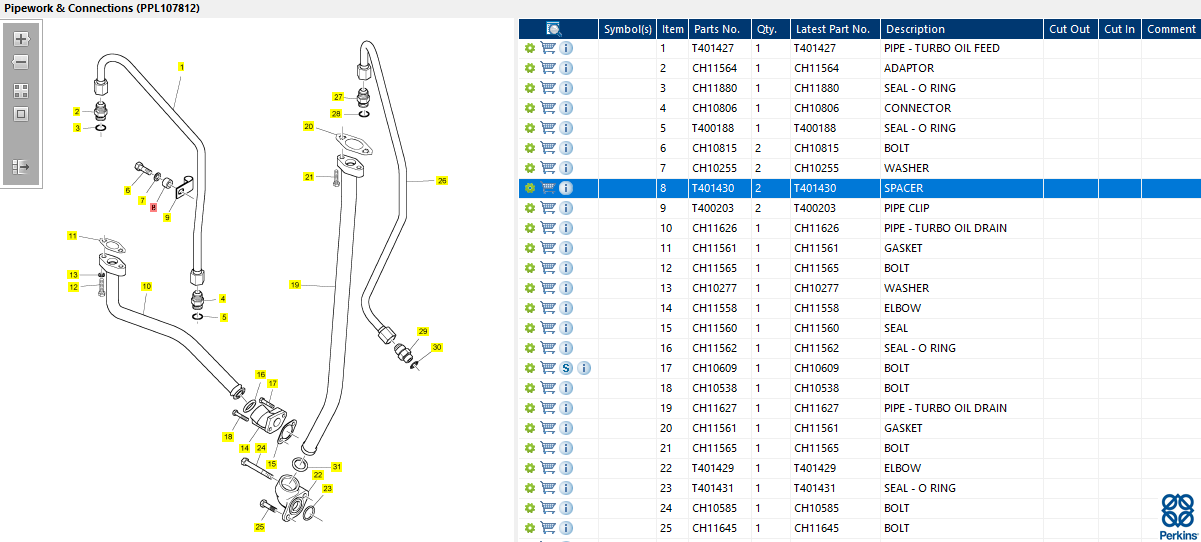Open info for CH10255 WASHER
1201x542 pixels.
click(x=566, y=168)
